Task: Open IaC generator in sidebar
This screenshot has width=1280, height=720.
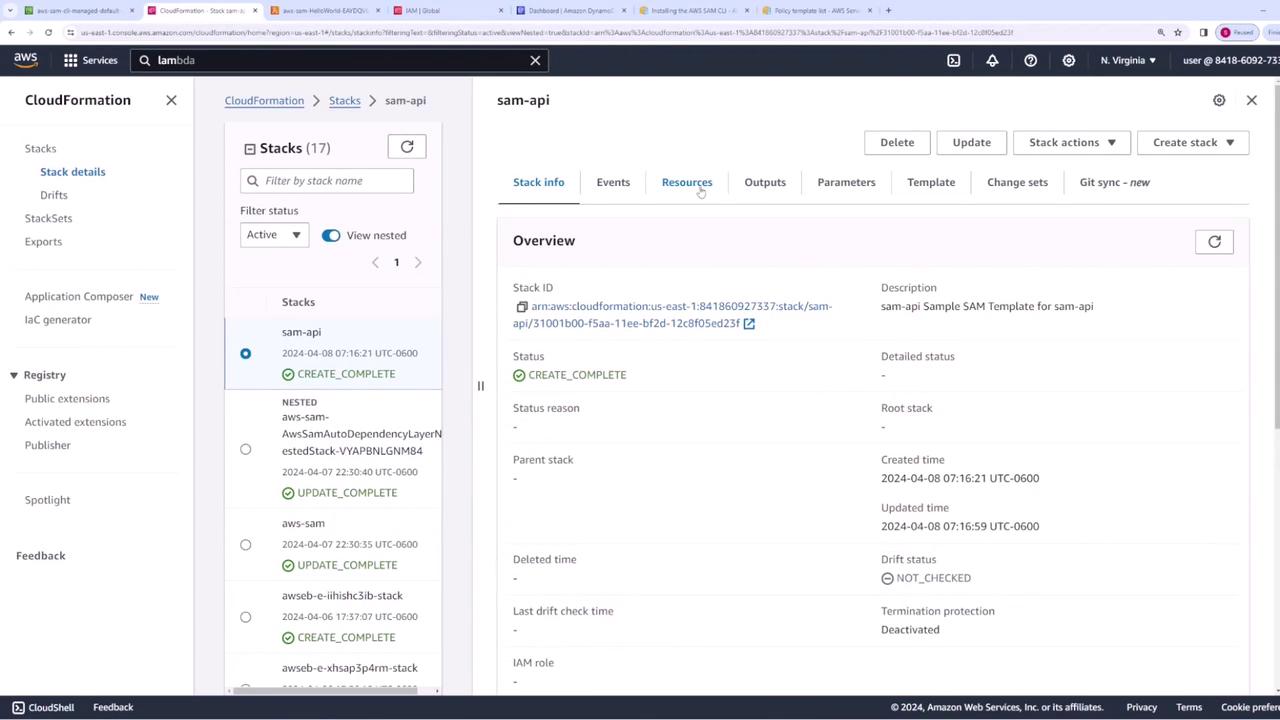Action: pos(58,319)
